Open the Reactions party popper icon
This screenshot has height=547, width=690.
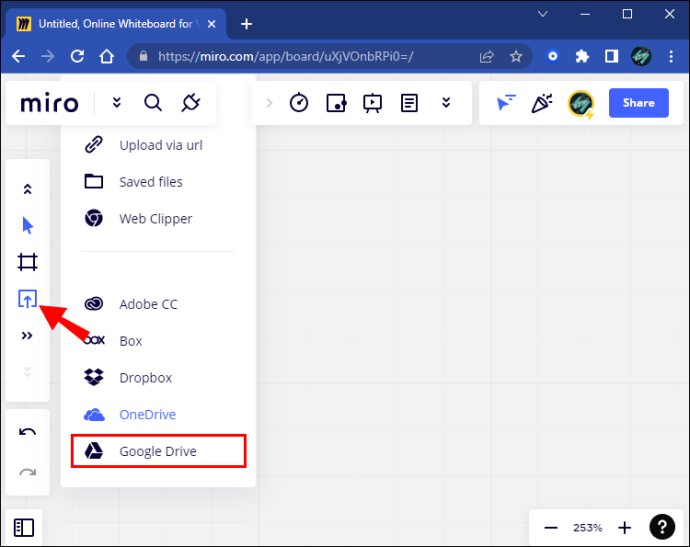point(542,103)
